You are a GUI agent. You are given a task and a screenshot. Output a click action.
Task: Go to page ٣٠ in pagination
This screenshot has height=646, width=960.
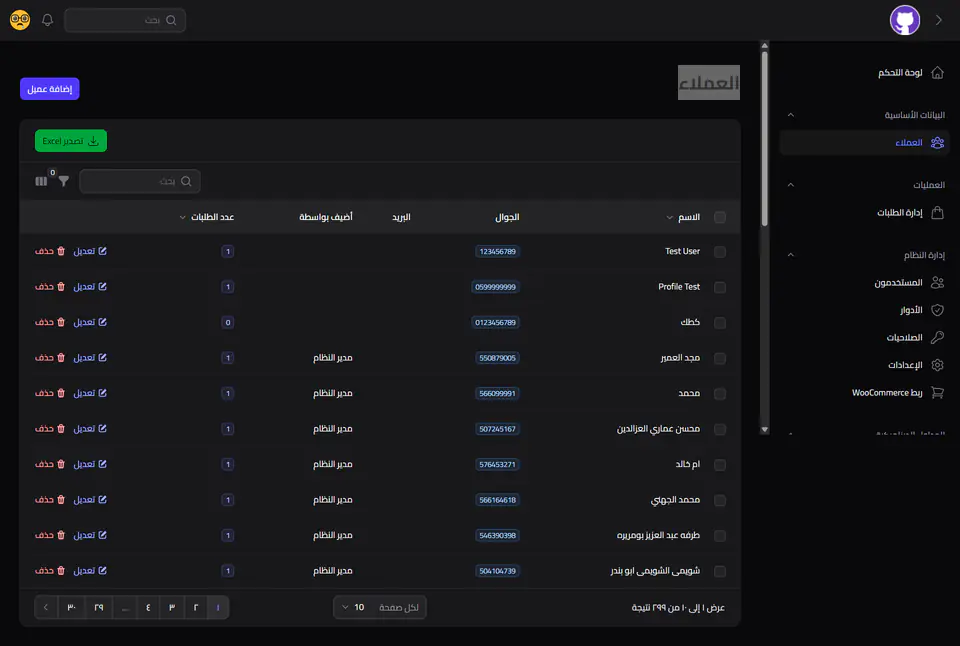point(72,607)
